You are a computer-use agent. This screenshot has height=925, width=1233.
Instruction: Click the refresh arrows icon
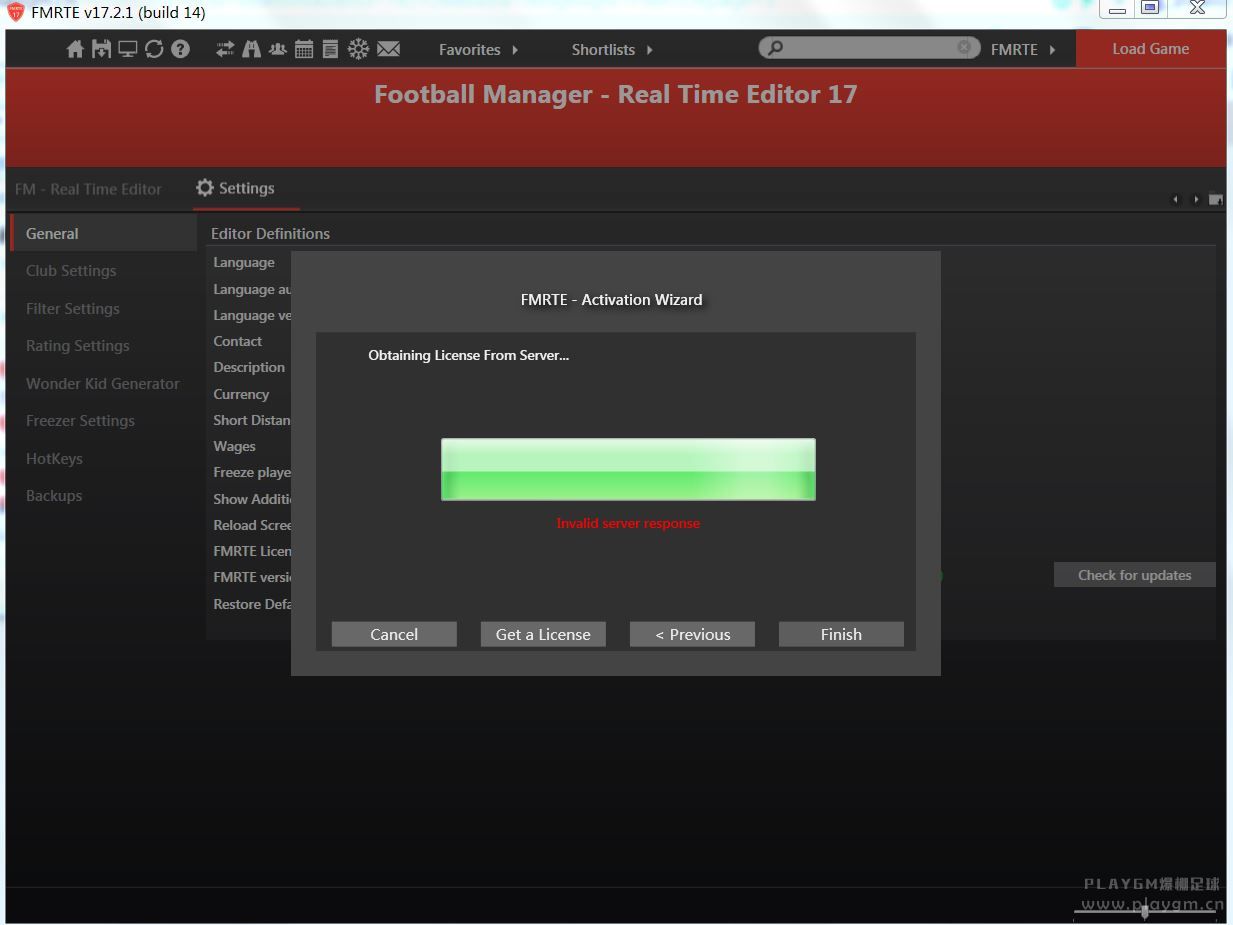[154, 49]
